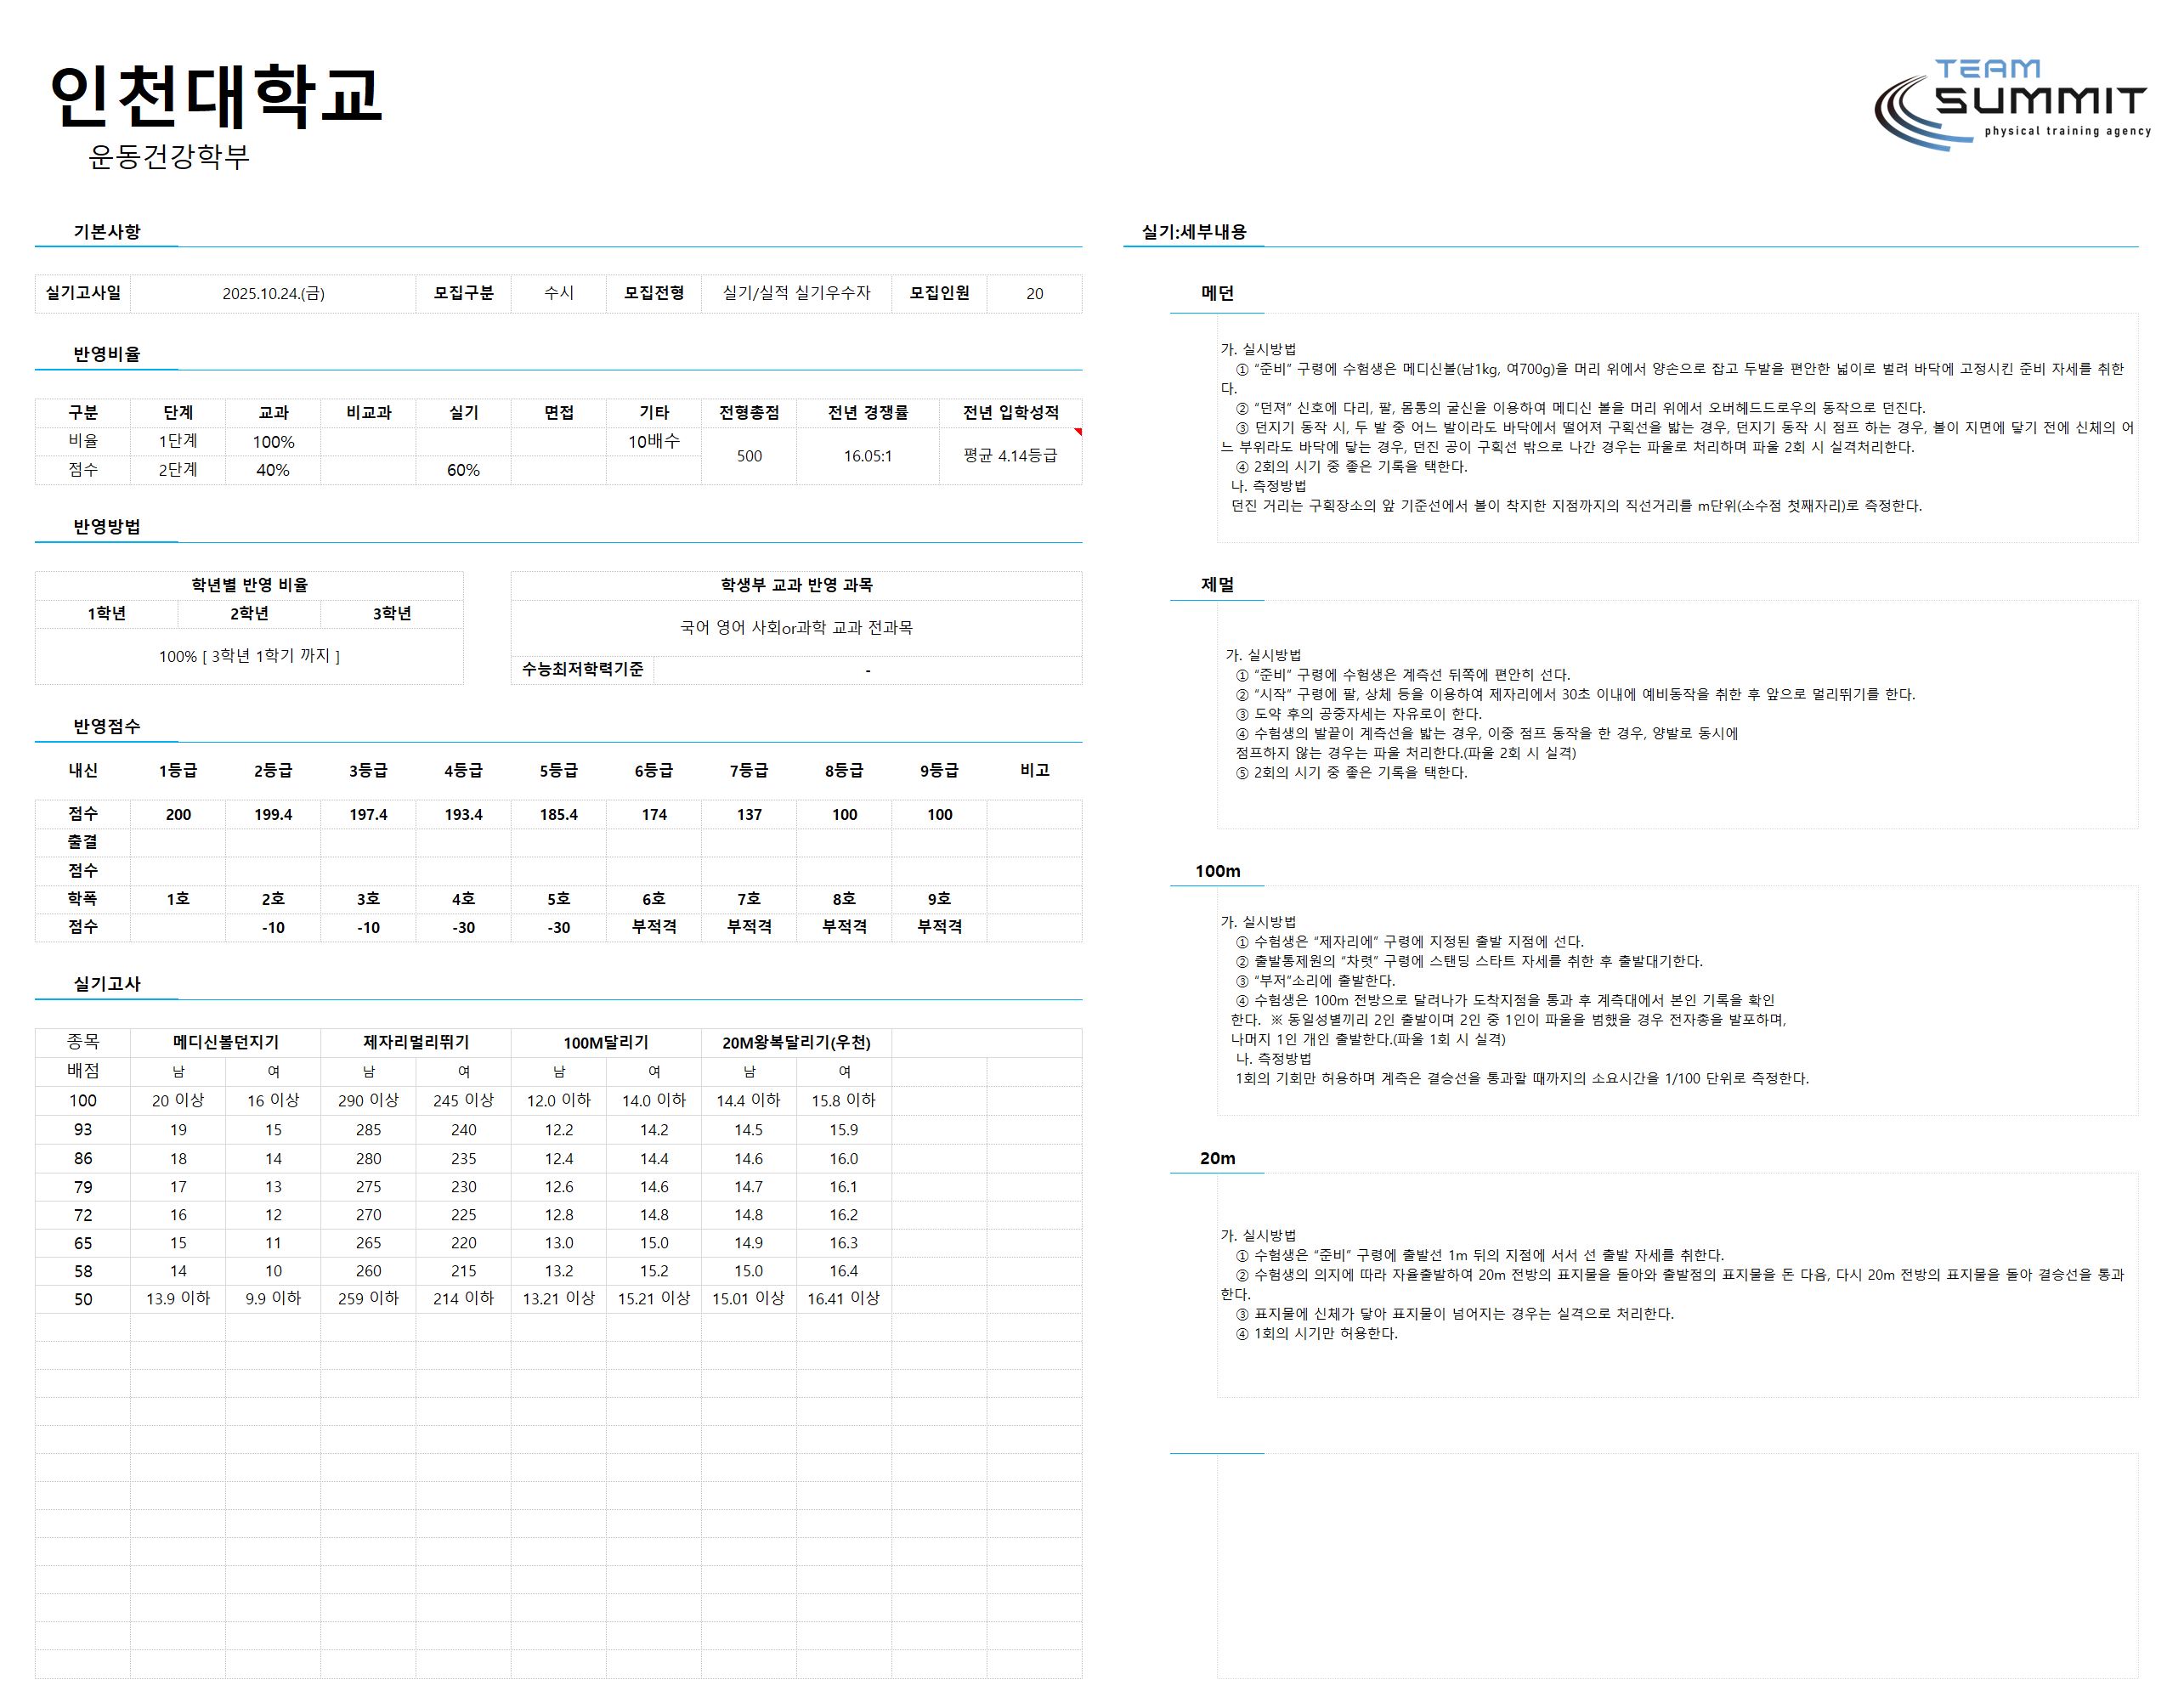Image resolution: width=2184 pixels, height=1708 pixels.
Task: Click the 20M왕복달리기(우천) column header
Action: coord(796,1042)
